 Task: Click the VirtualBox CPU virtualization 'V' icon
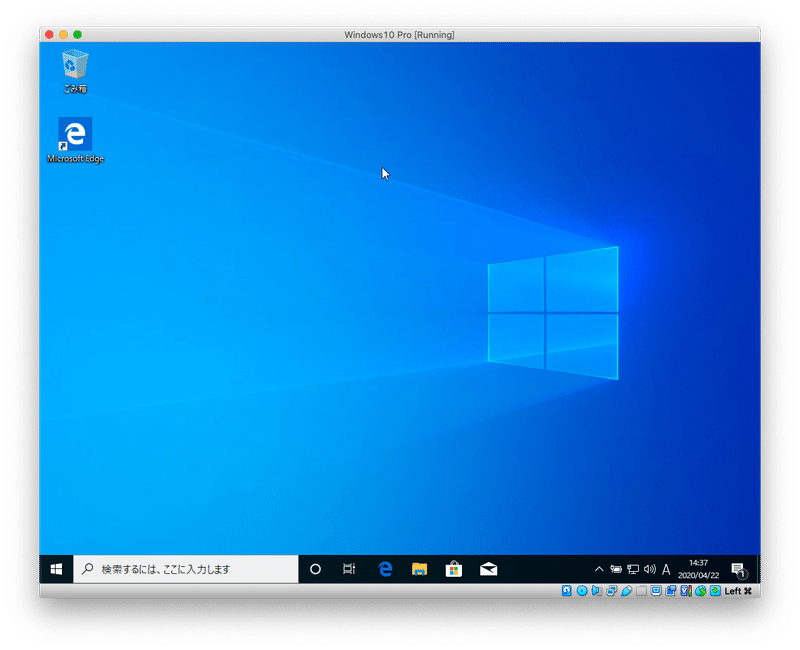[686, 590]
